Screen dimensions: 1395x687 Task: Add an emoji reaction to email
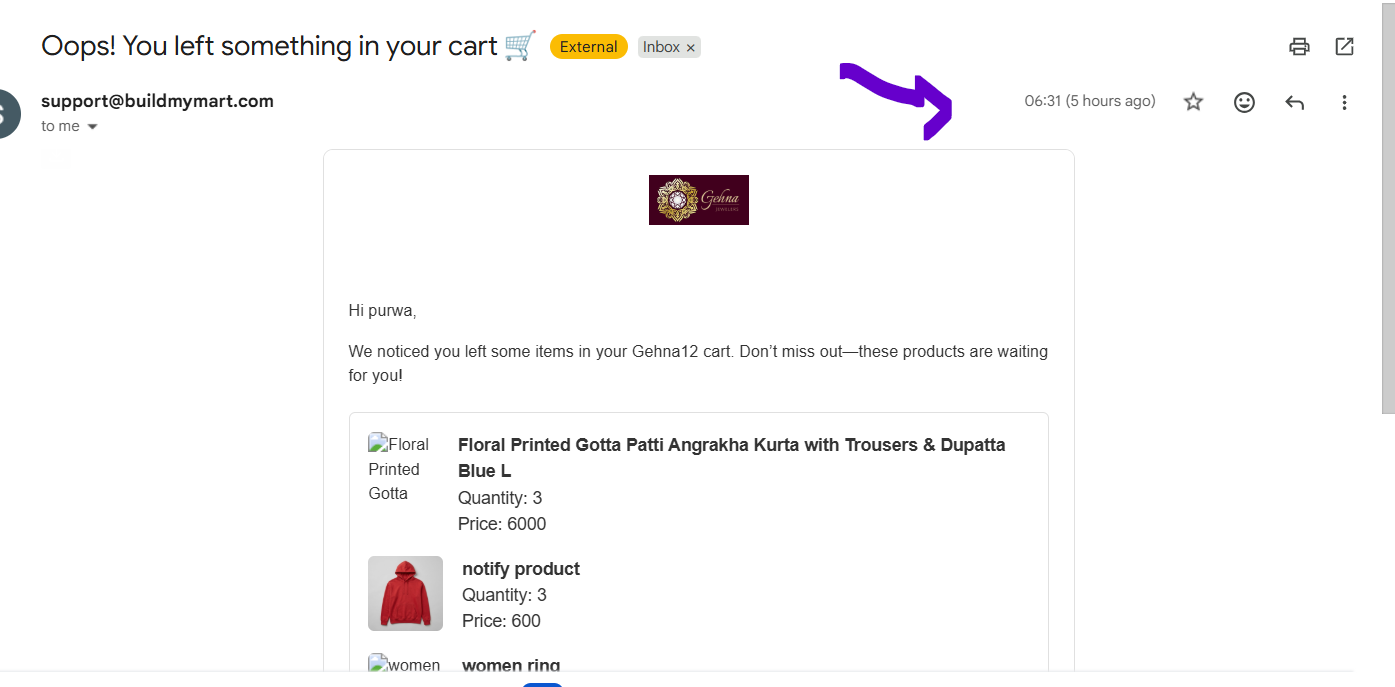point(1244,102)
